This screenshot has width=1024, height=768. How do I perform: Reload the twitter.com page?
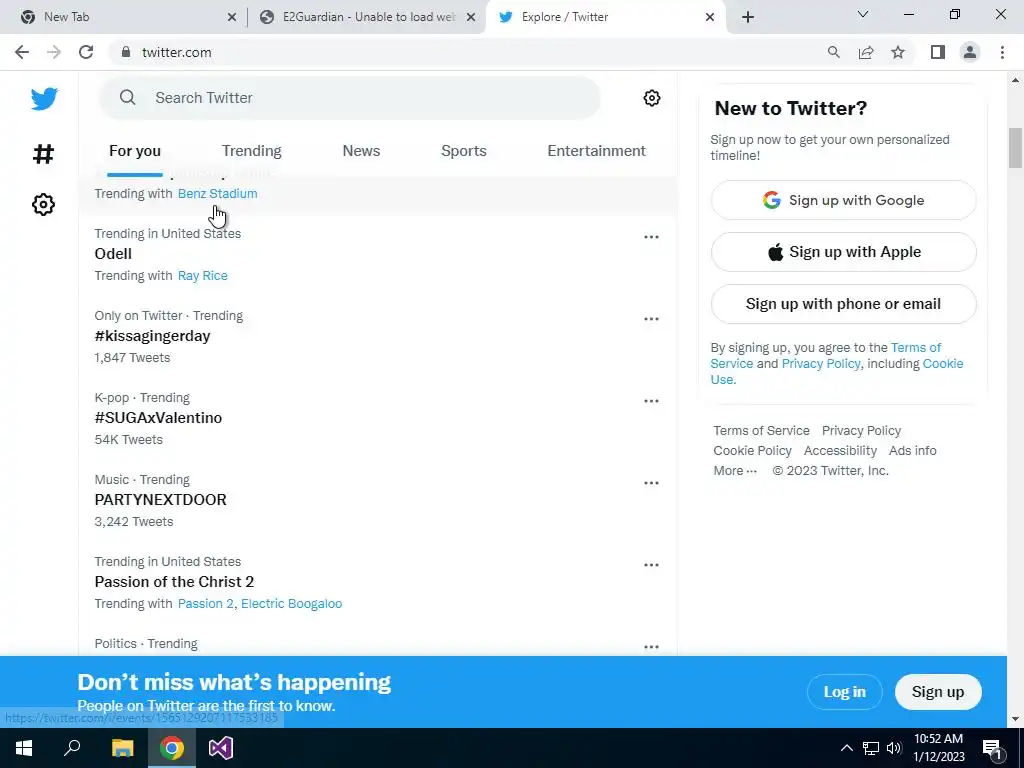click(86, 52)
